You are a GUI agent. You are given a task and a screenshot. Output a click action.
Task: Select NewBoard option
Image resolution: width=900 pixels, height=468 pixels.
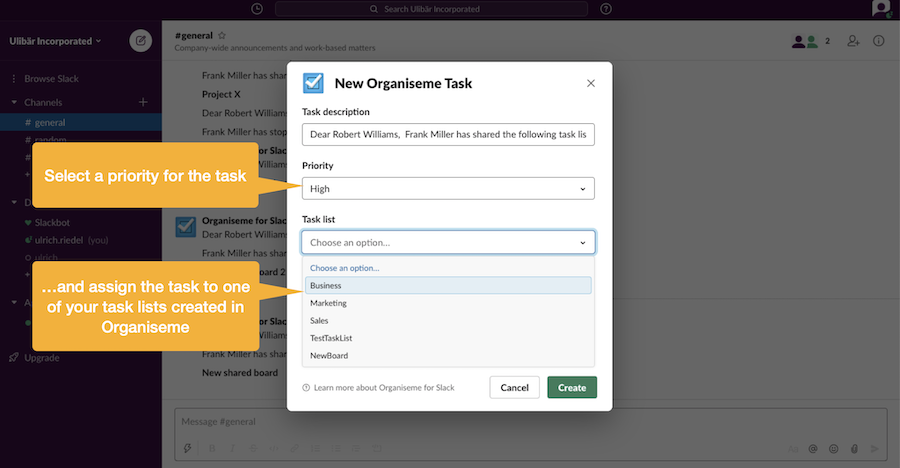(x=448, y=355)
